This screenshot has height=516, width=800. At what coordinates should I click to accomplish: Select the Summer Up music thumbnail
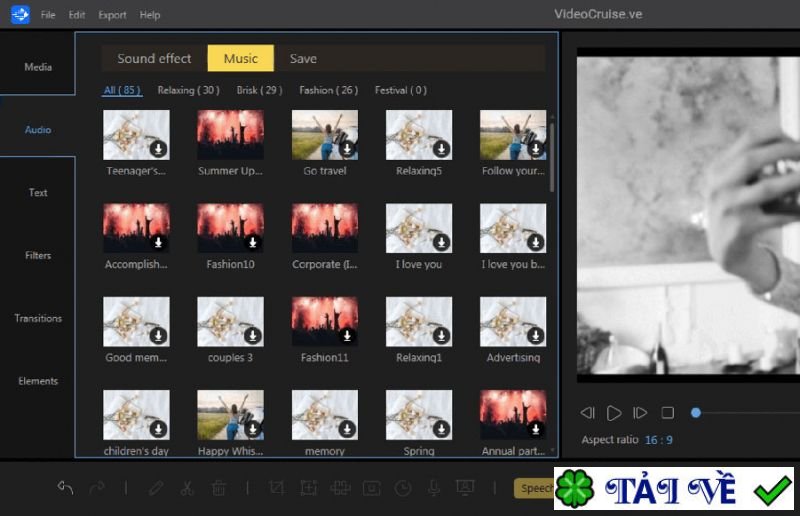pyautogui.click(x=231, y=135)
